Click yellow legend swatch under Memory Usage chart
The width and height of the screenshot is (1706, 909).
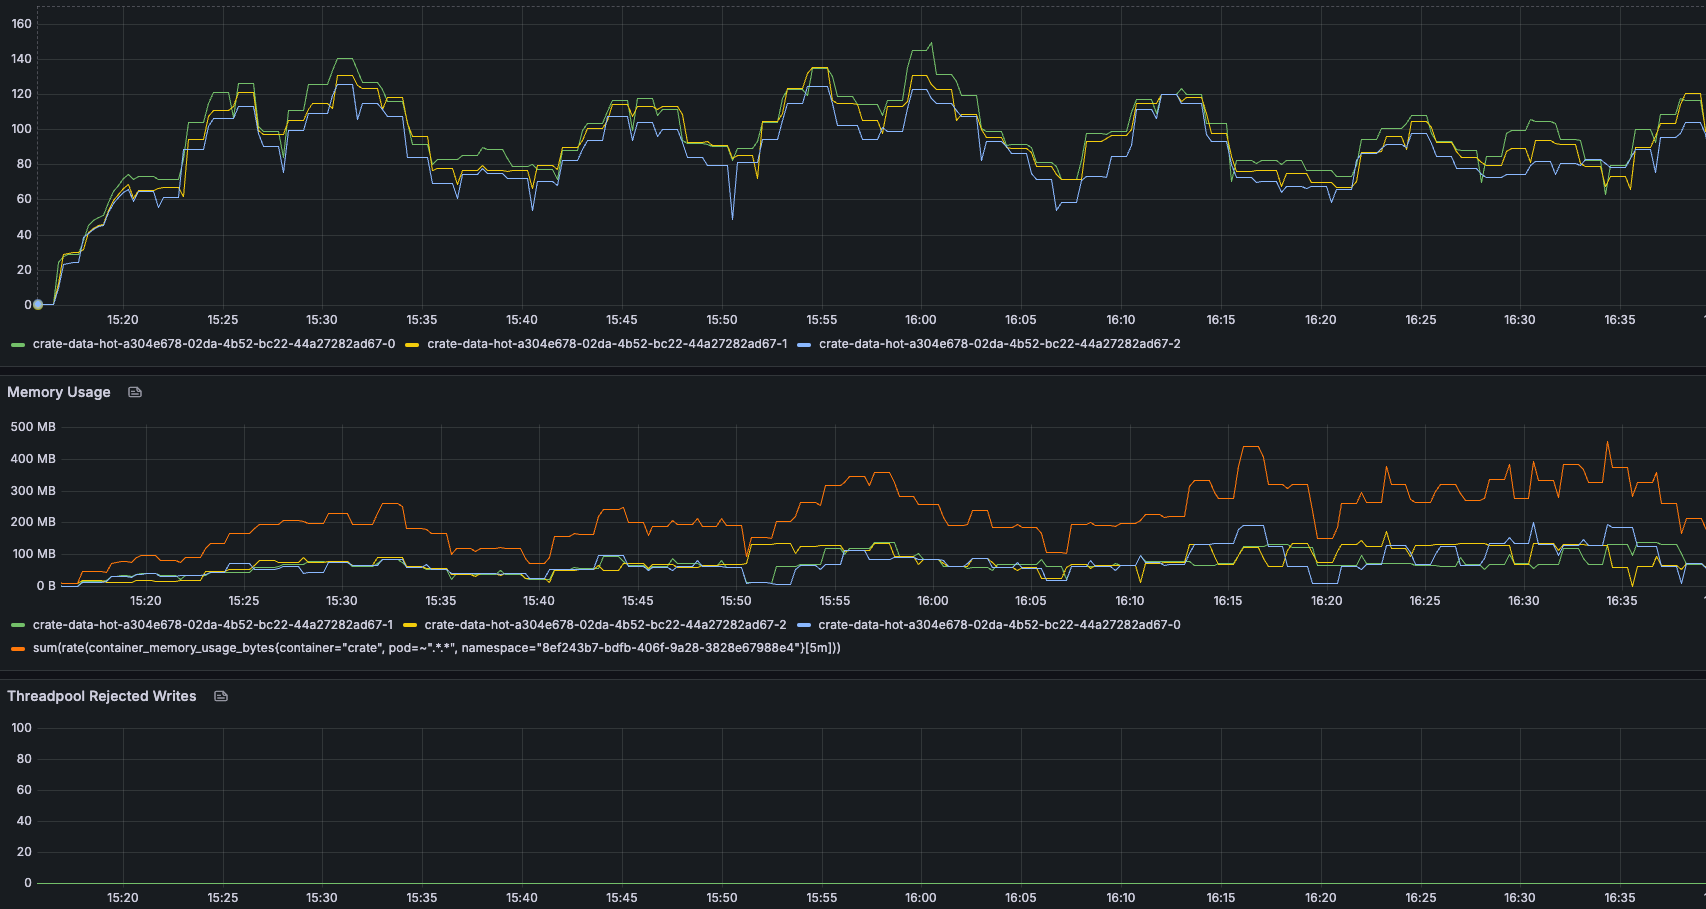click(x=410, y=625)
